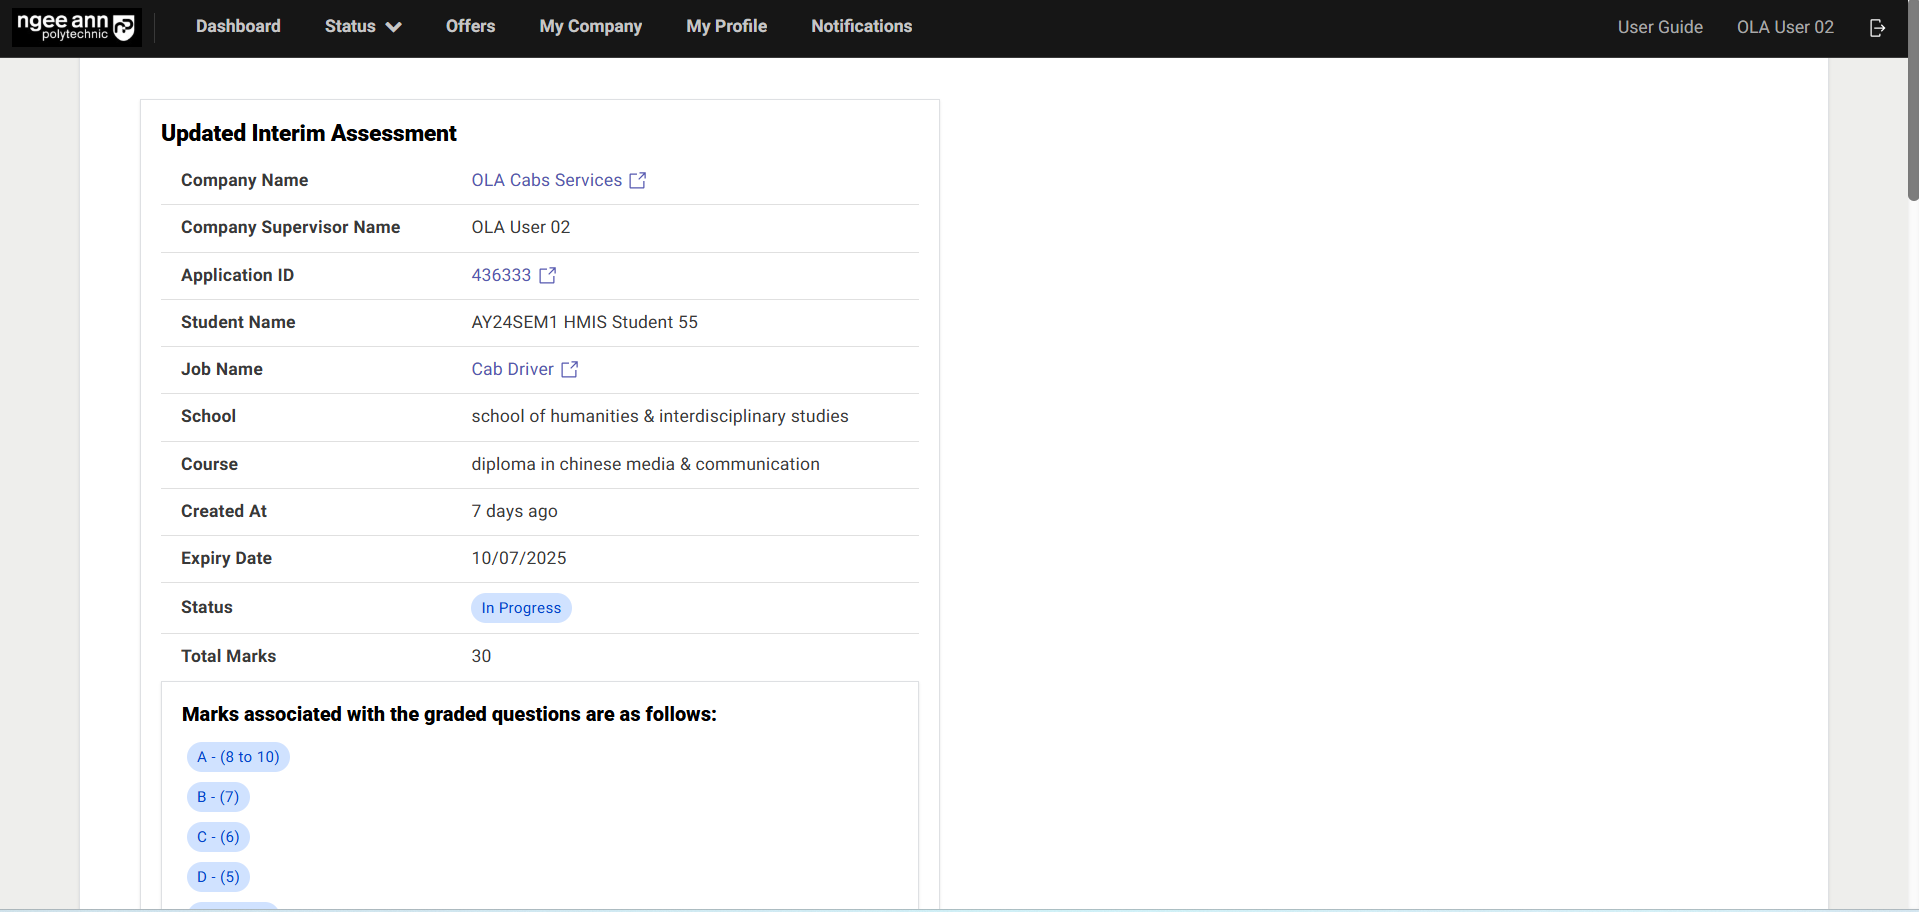Click the B - (7) marks badge

pos(218,797)
